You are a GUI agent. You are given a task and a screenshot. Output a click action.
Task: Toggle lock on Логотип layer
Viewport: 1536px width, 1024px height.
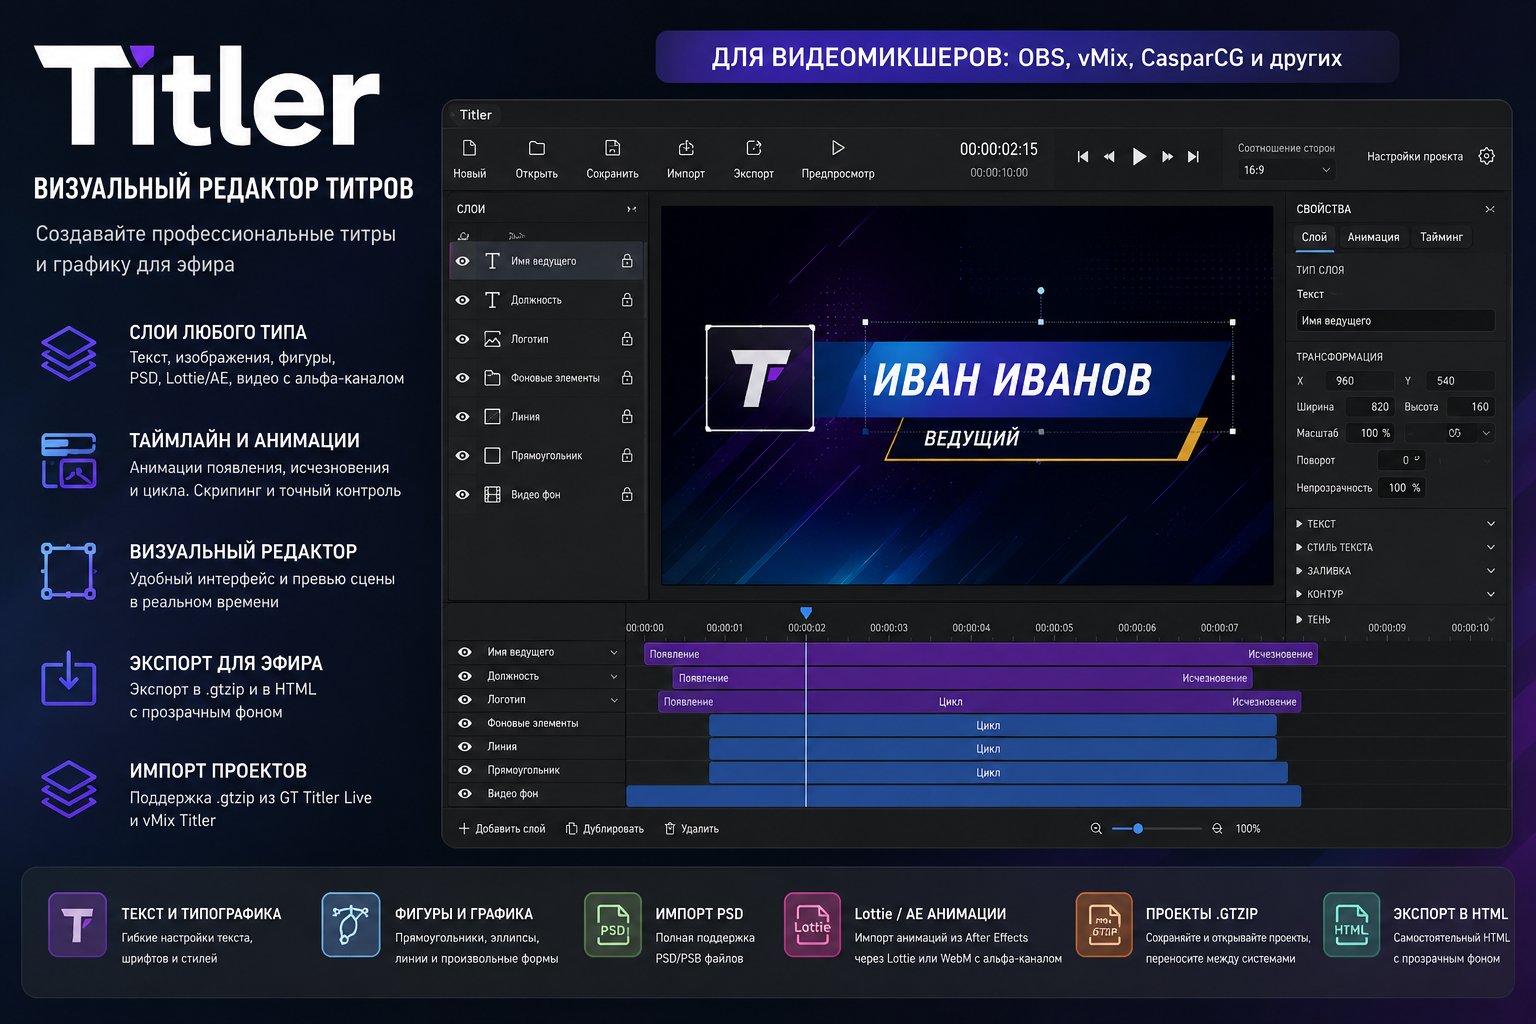pos(627,339)
